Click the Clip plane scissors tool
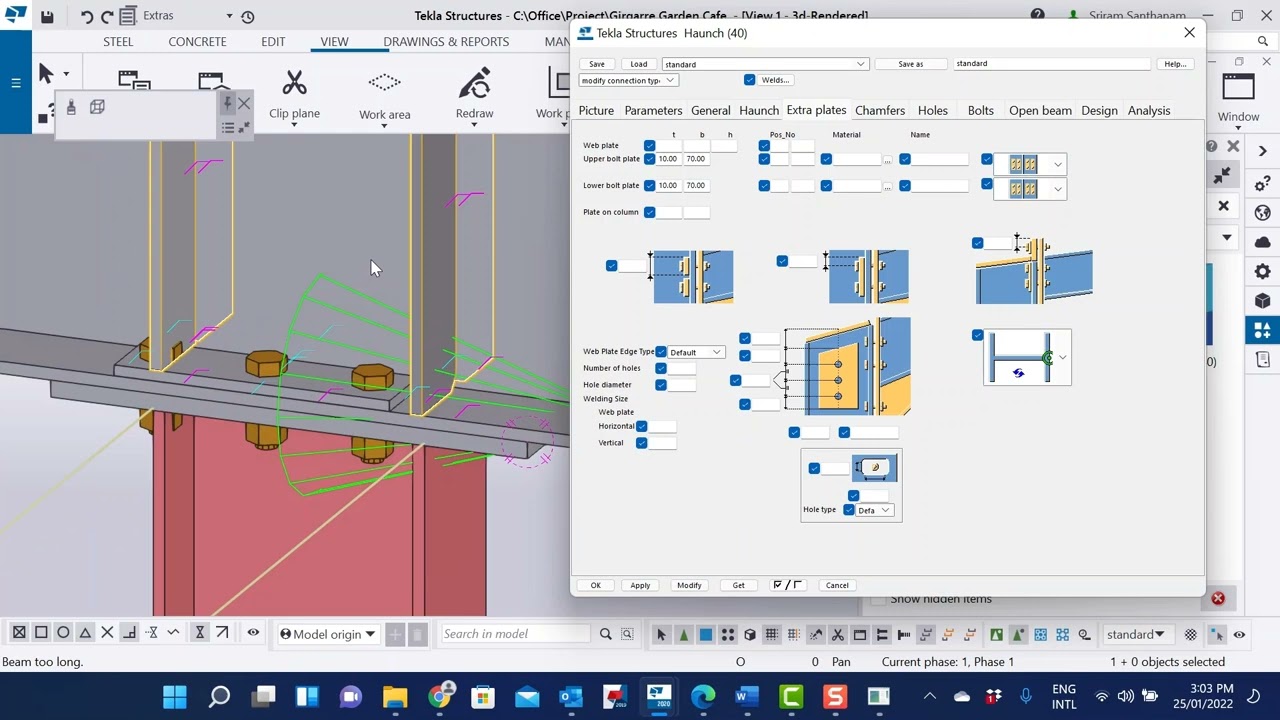The width and height of the screenshot is (1280, 720). coord(294,93)
